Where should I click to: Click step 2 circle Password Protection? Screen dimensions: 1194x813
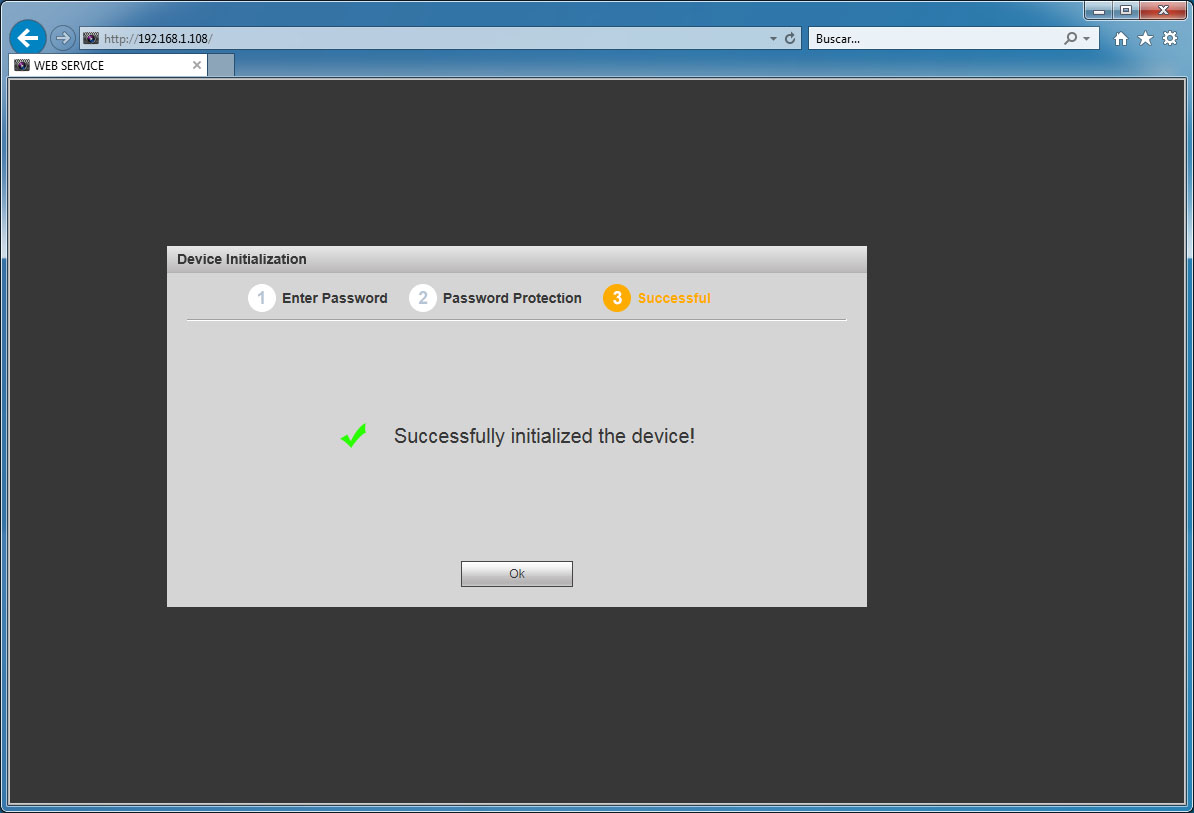tap(423, 298)
